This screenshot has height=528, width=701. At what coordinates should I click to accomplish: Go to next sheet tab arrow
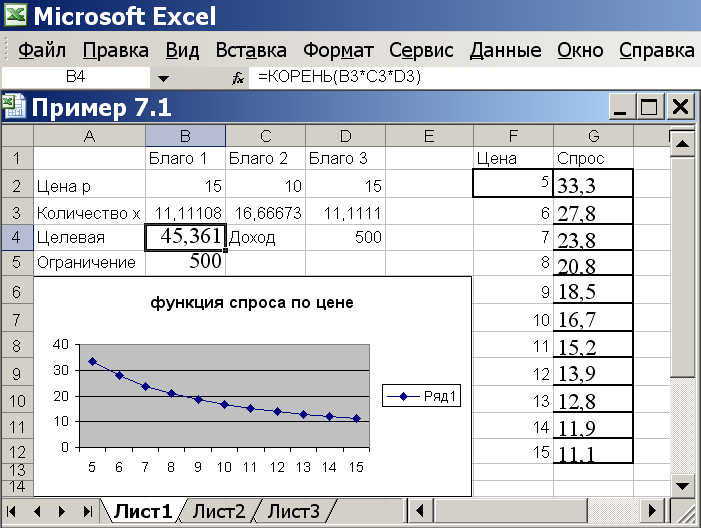(62, 511)
